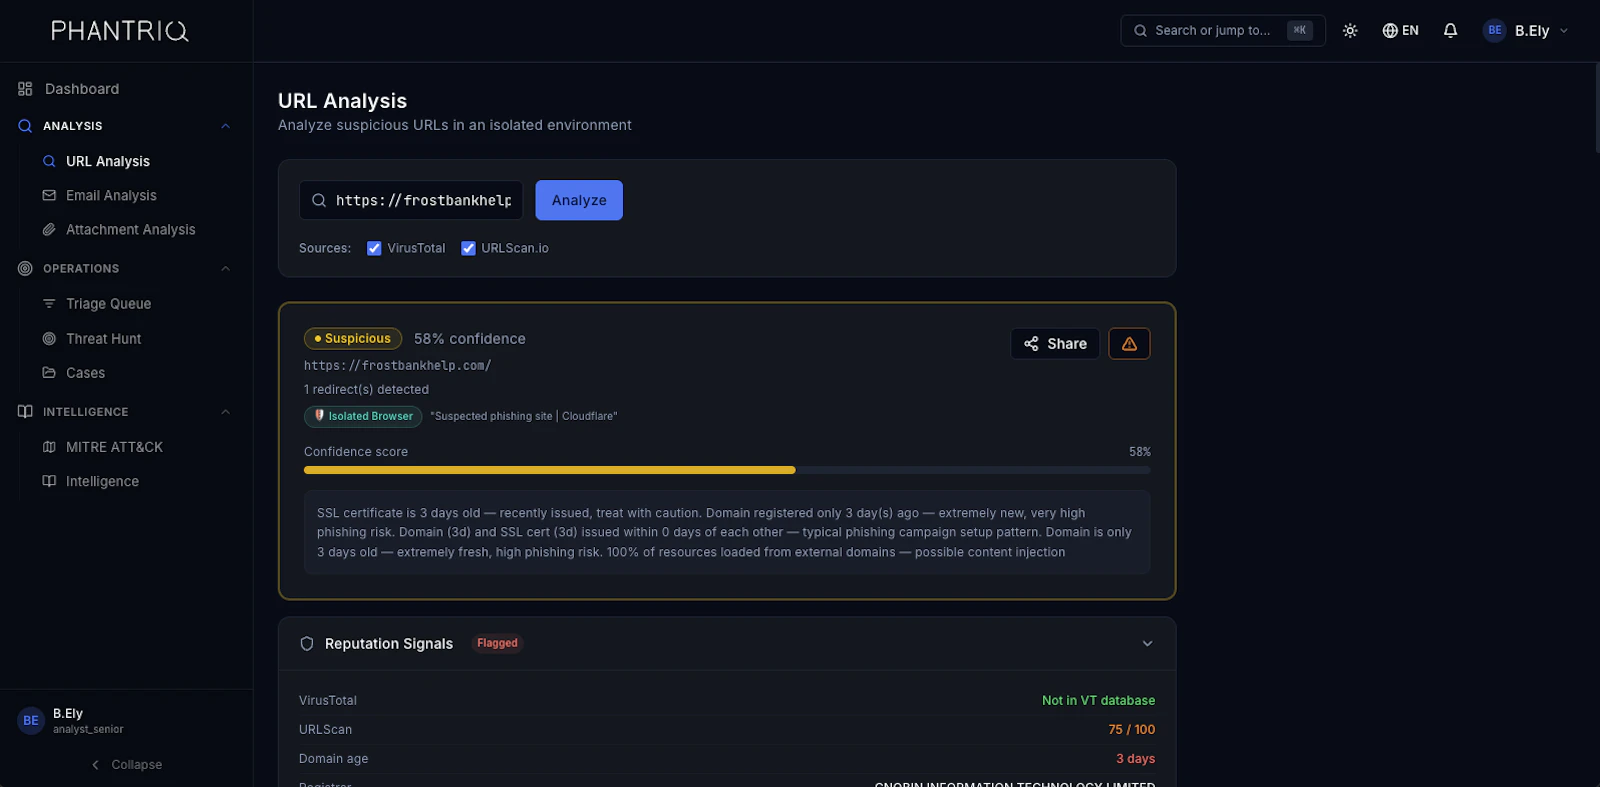
Task: Click the Email Analysis envelope icon
Action: point(49,195)
